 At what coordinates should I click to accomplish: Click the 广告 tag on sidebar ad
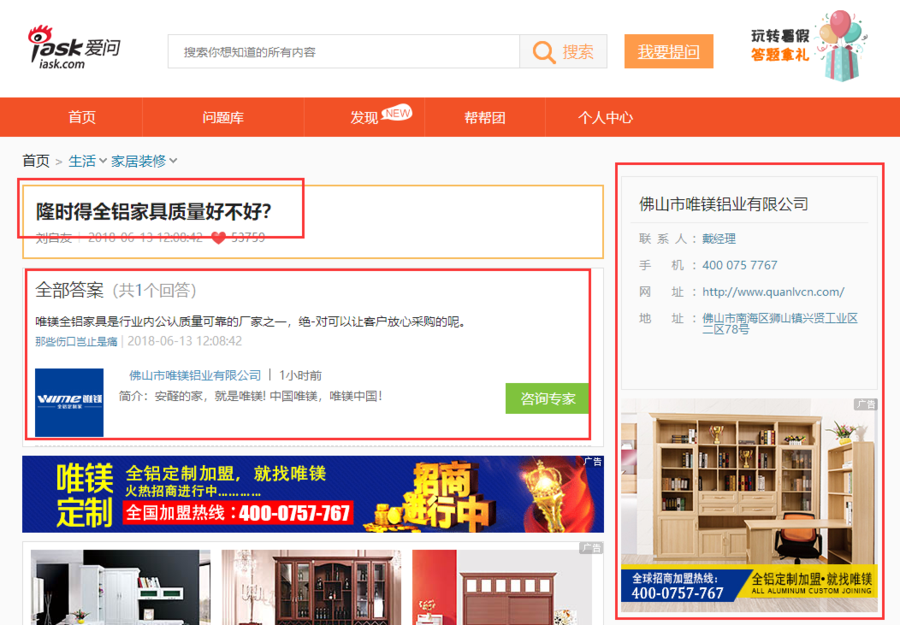pos(866,405)
